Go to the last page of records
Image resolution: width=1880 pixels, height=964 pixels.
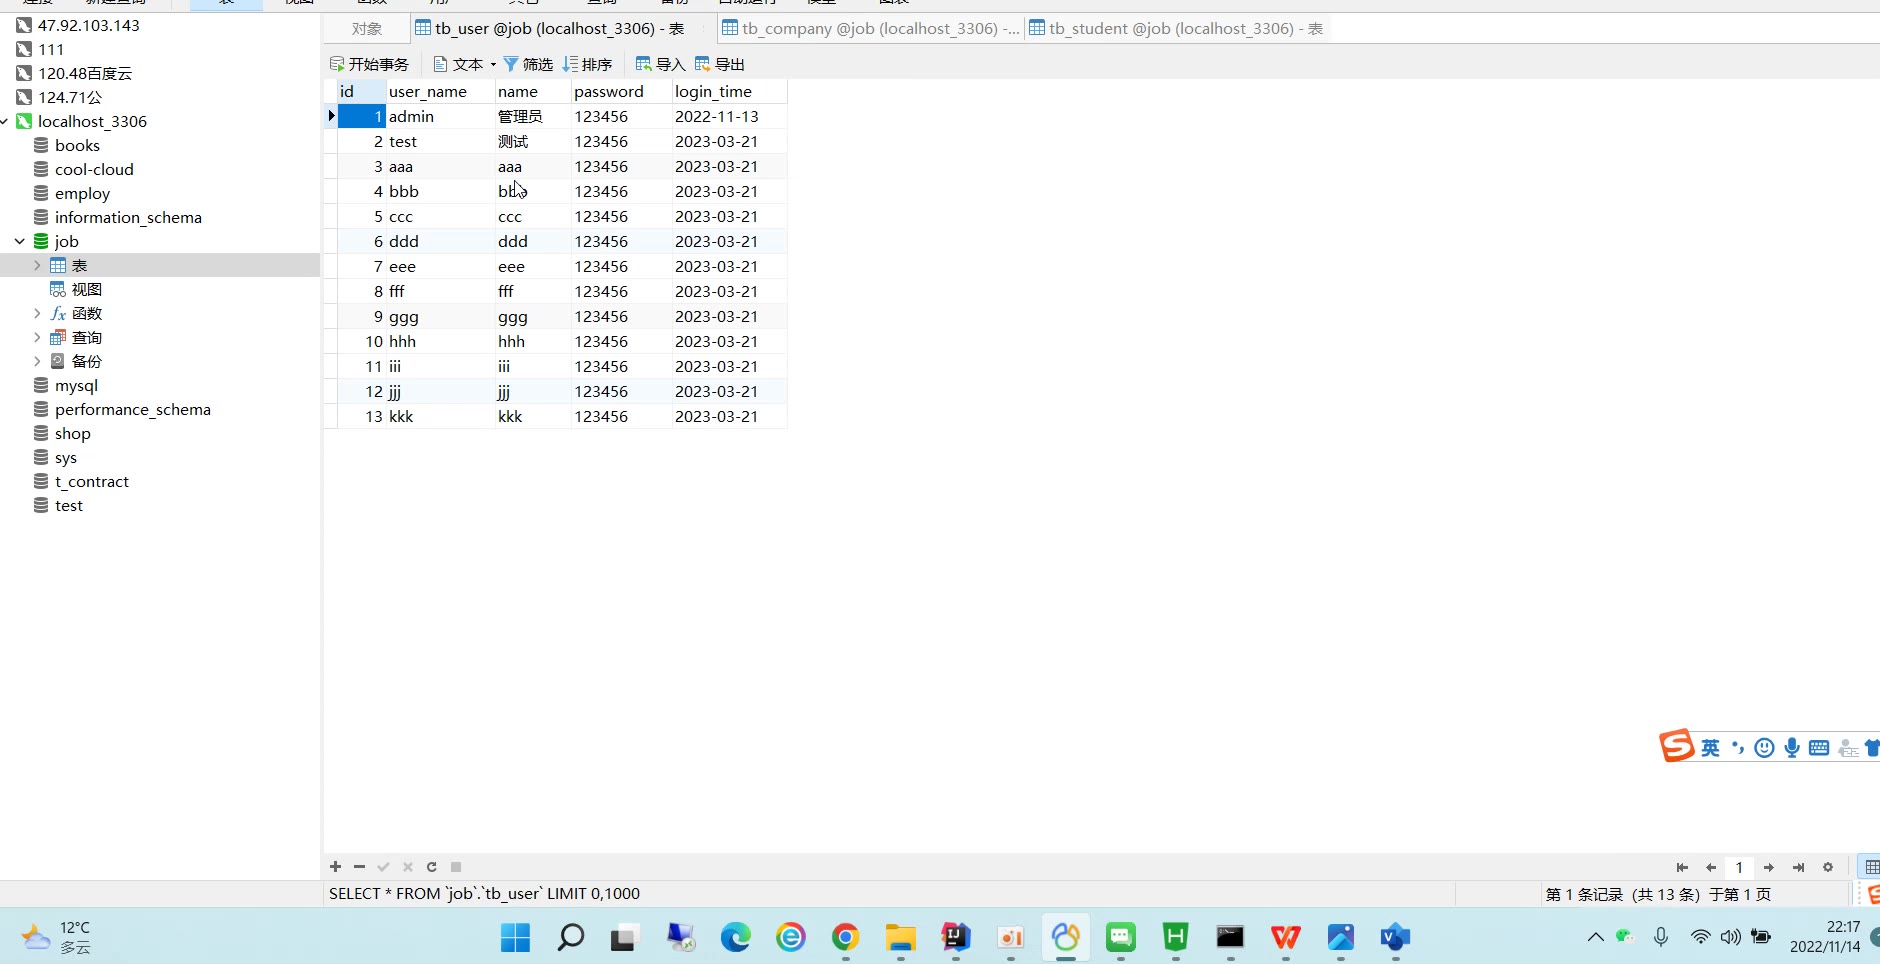[x=1798, y=867]
